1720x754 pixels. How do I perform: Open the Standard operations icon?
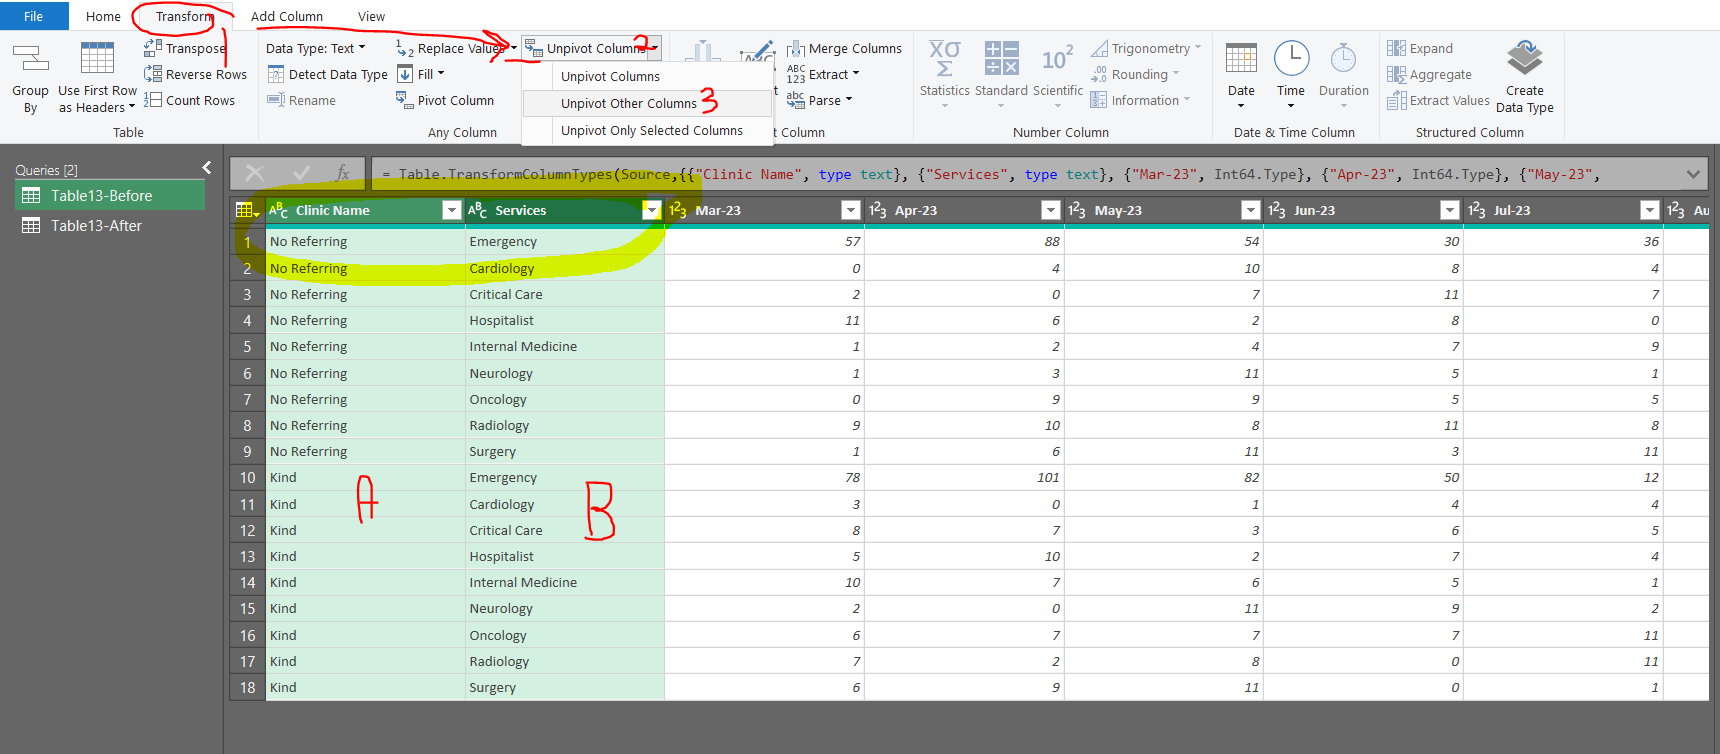pos(1001,58)
